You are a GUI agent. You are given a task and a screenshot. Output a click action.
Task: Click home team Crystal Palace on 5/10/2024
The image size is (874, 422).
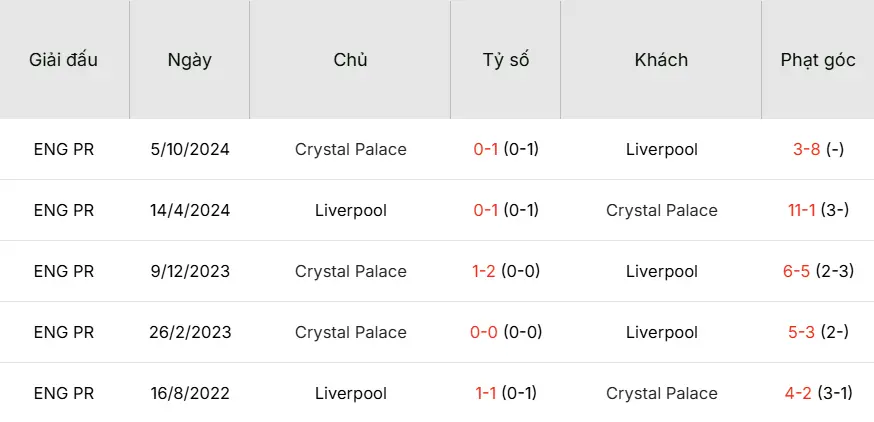tap(351, 150)
